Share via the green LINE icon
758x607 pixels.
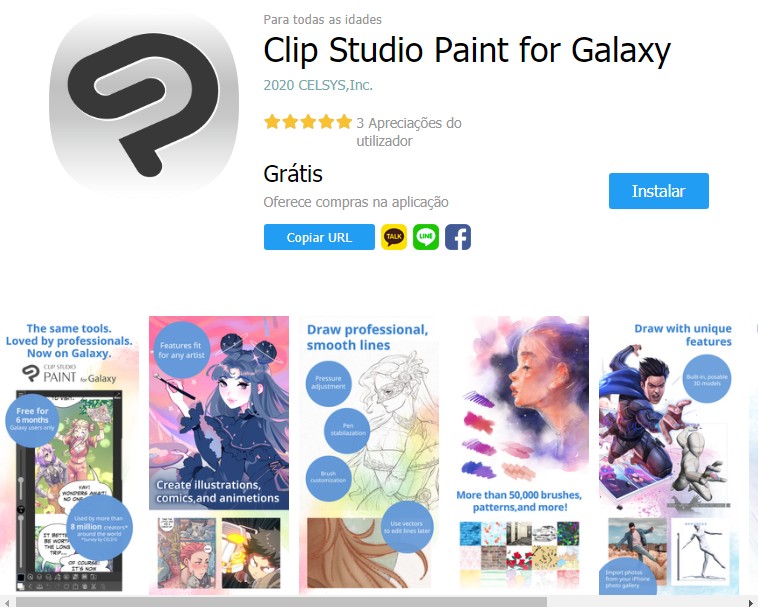(426, 237)
